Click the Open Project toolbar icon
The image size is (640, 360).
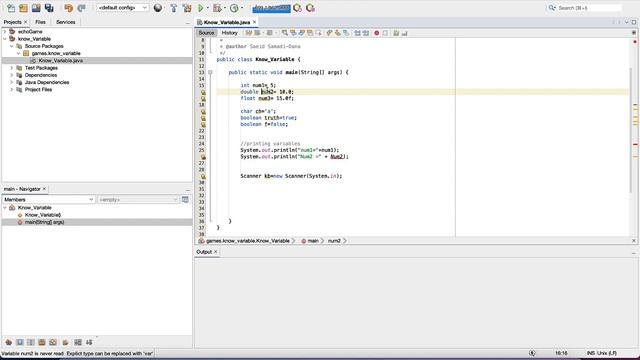click(36, 8)
